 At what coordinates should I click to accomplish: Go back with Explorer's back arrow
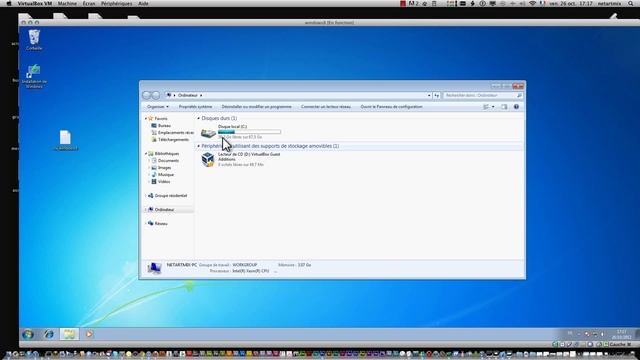coord(147,95)
